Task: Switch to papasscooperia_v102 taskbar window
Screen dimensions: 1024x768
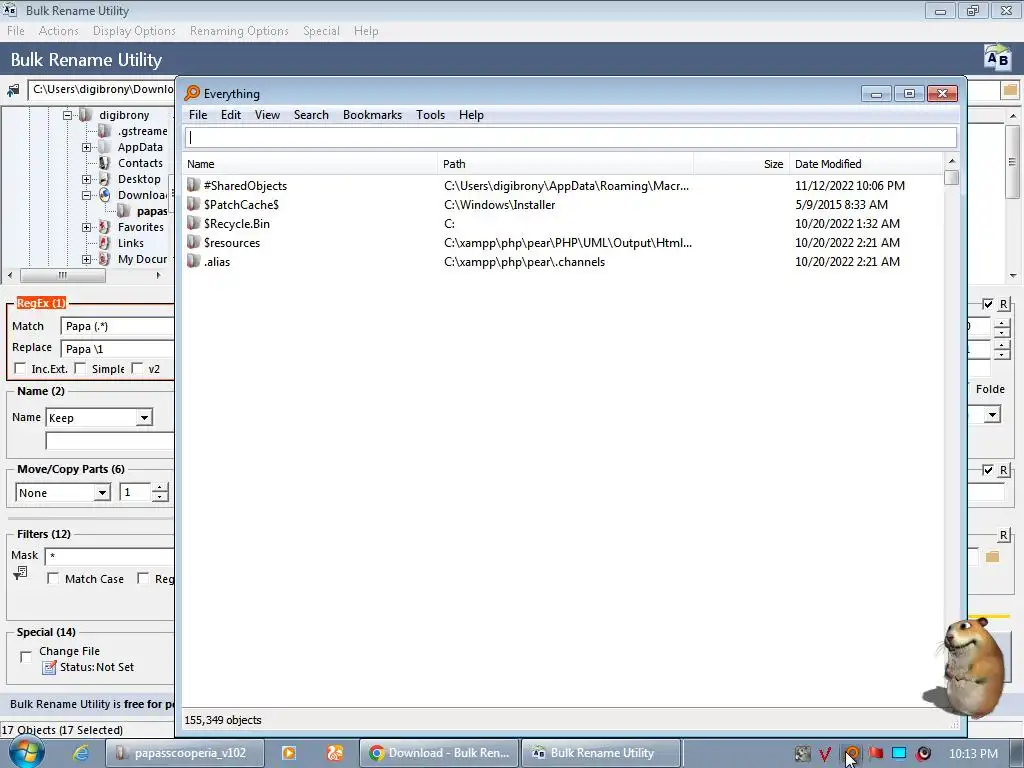Action: 185,753
